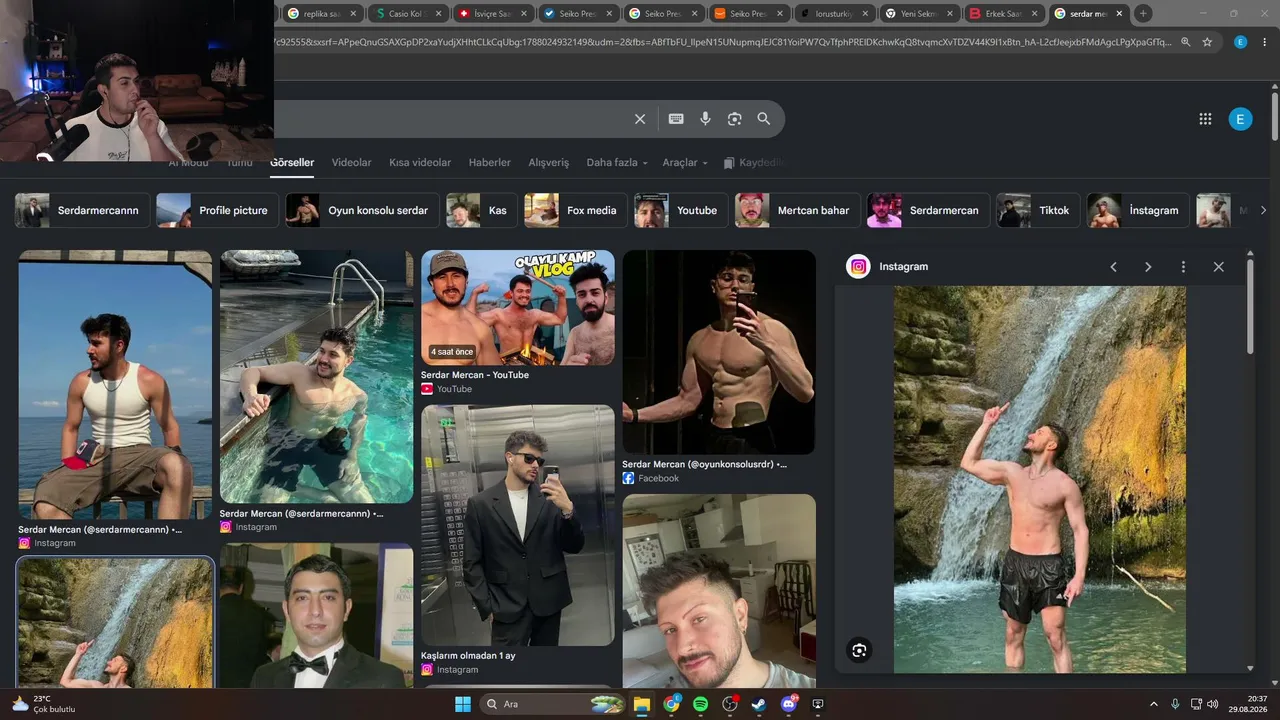Filter by 'İnstagram' chip
Image resolution: width=1280 pixels, height=720 pixels.
1139,211
